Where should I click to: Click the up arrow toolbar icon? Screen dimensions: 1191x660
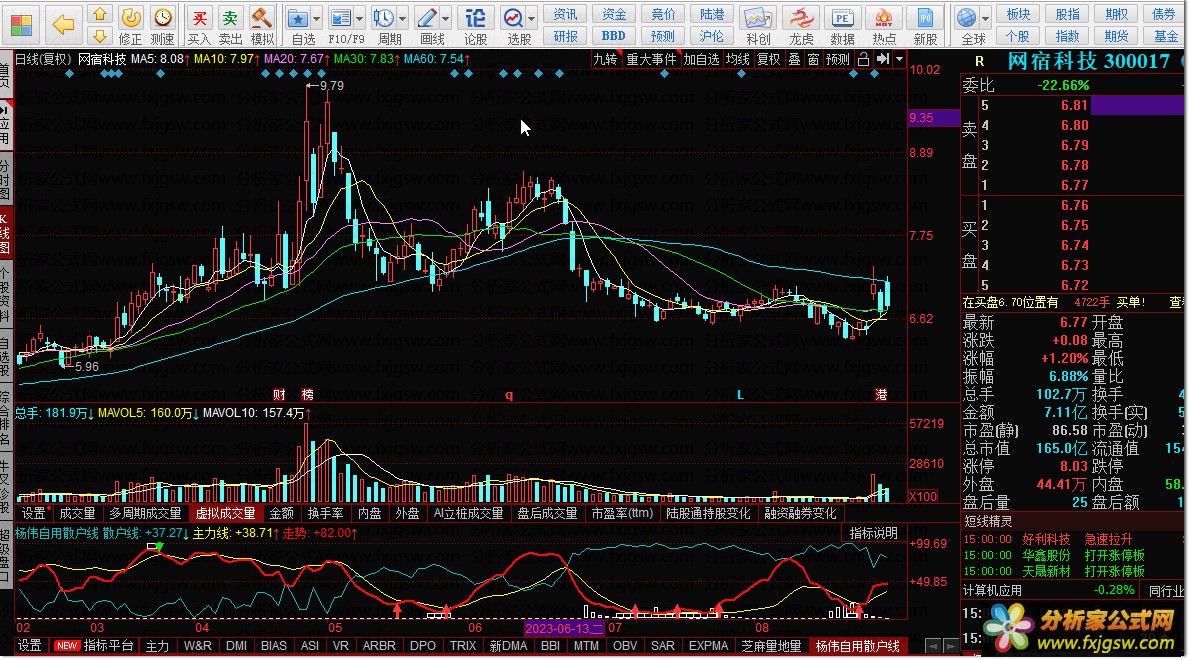100,14
